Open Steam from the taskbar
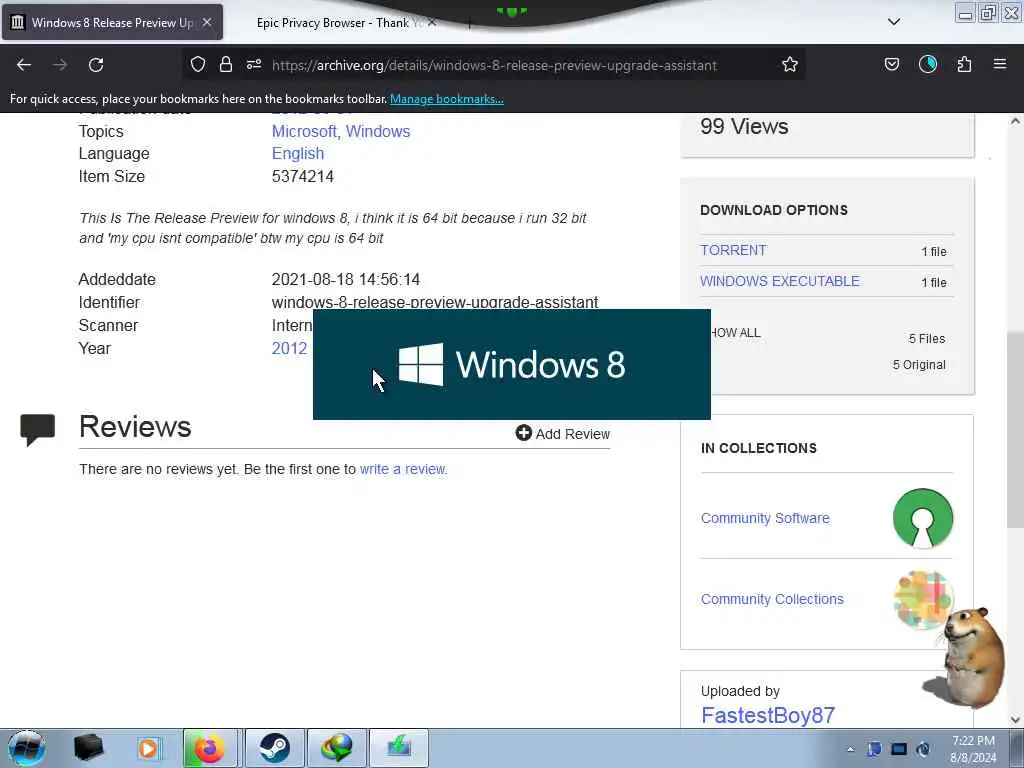 click(x=275, y=748)
